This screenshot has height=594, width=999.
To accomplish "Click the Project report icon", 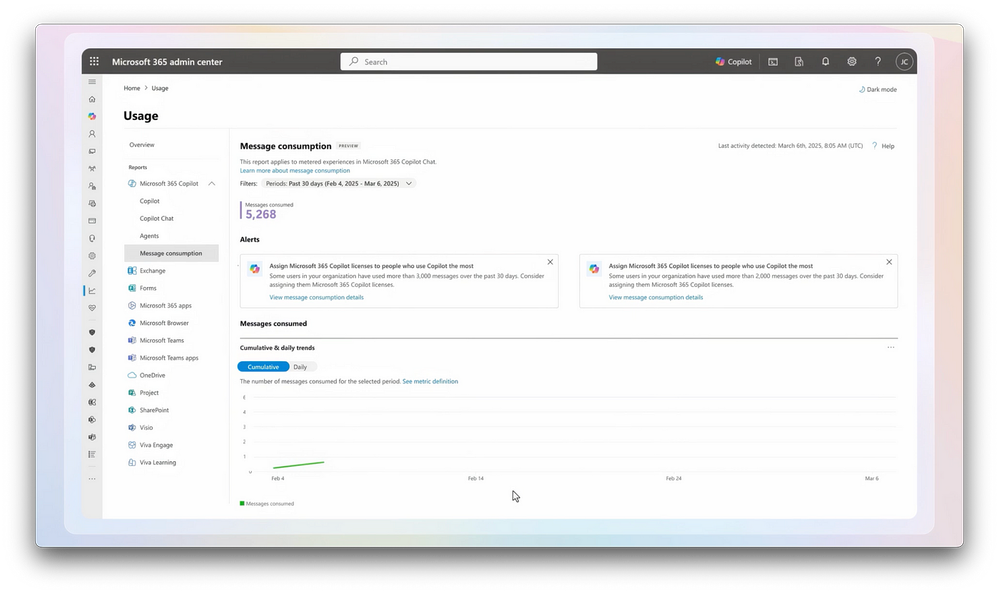I will pyautogui.click(x=132, y=393).
